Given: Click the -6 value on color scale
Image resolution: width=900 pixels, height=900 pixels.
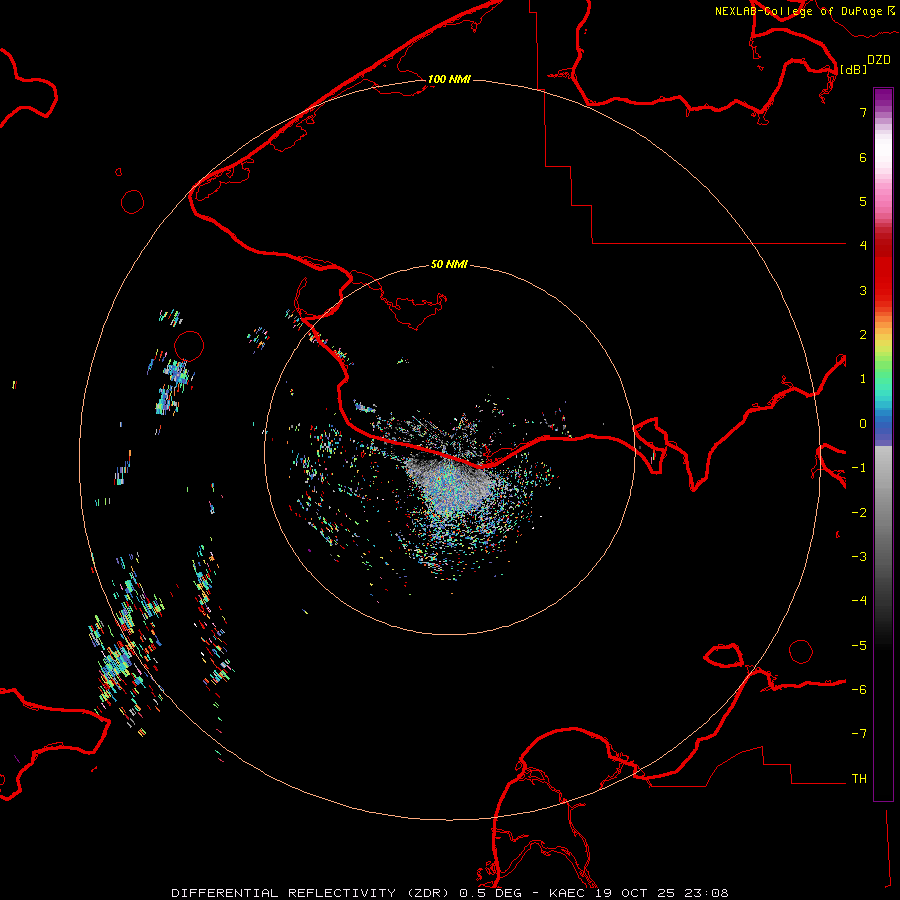Looking at the screenshot, I should [859, 690].
